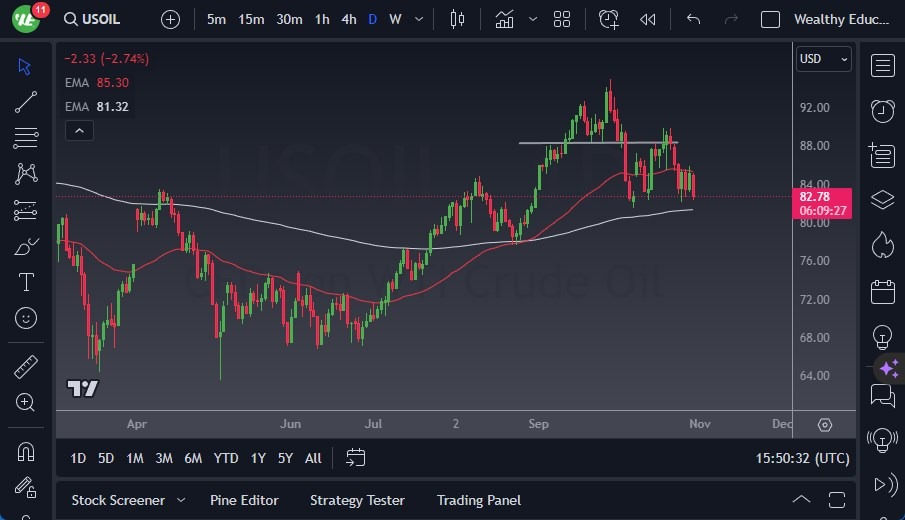The height and width of the screenshot is (520, 905).
Task: Open the alerts clock panel
Action: click(x=882, y=111)
